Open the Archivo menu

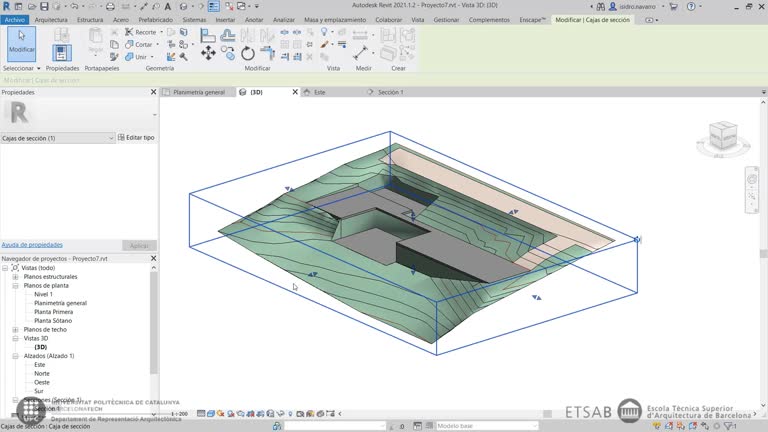(x=14, y=19)
